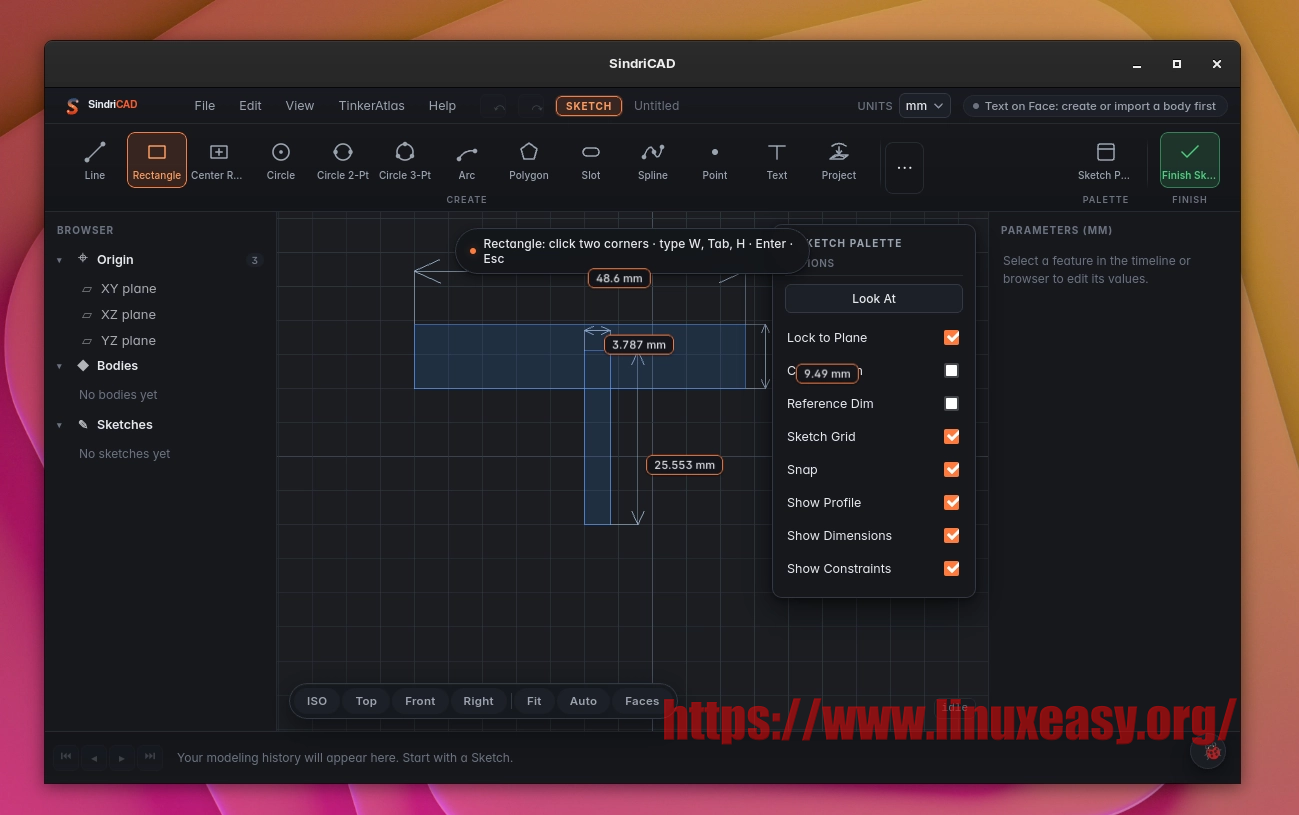1299x815 pixels.
Task: Uncheck Show Constraints
Action: (x=952, y=569)
